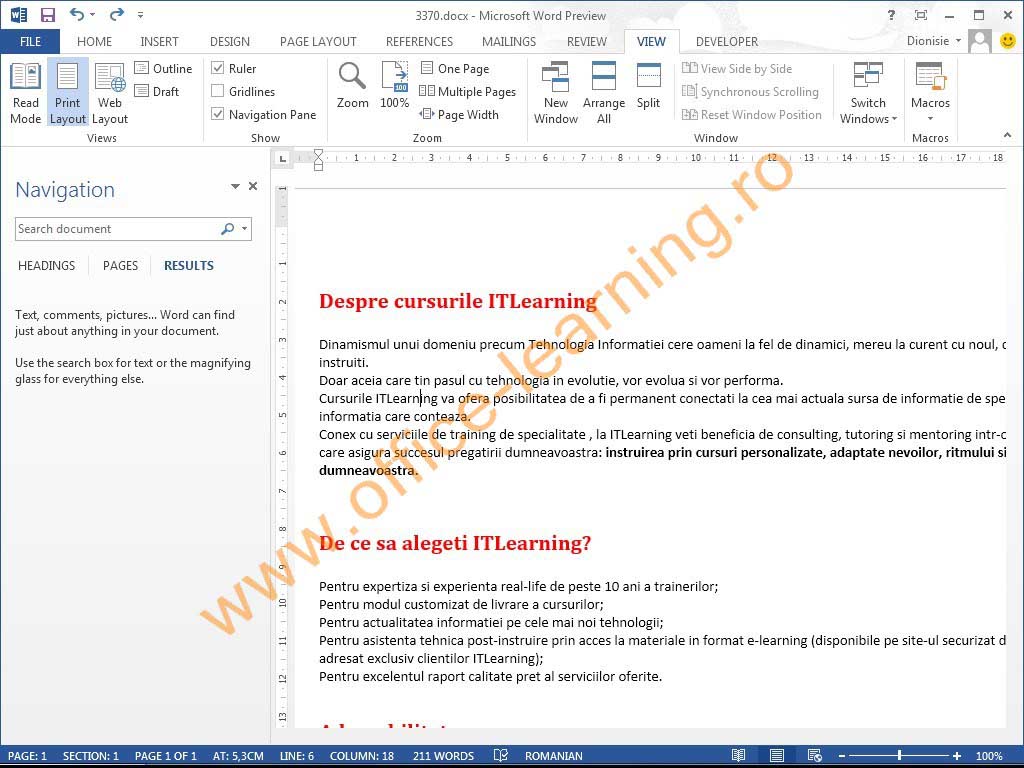Open the INSERT tab
Image resolution: width=1024 pixels, height=768 pixels.
(159, 41)
